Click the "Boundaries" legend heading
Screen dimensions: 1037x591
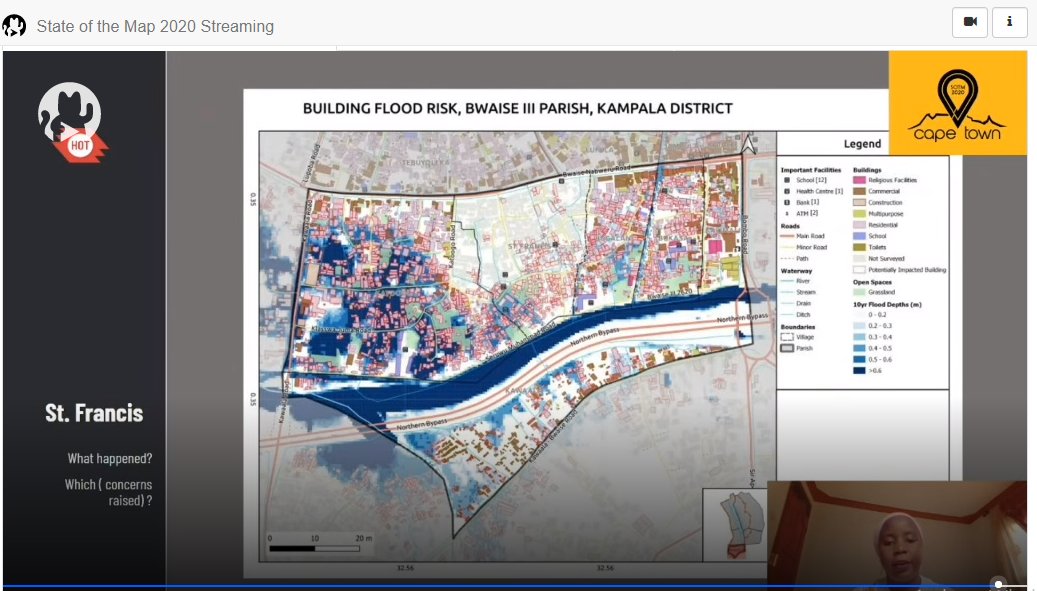point(798,327)
